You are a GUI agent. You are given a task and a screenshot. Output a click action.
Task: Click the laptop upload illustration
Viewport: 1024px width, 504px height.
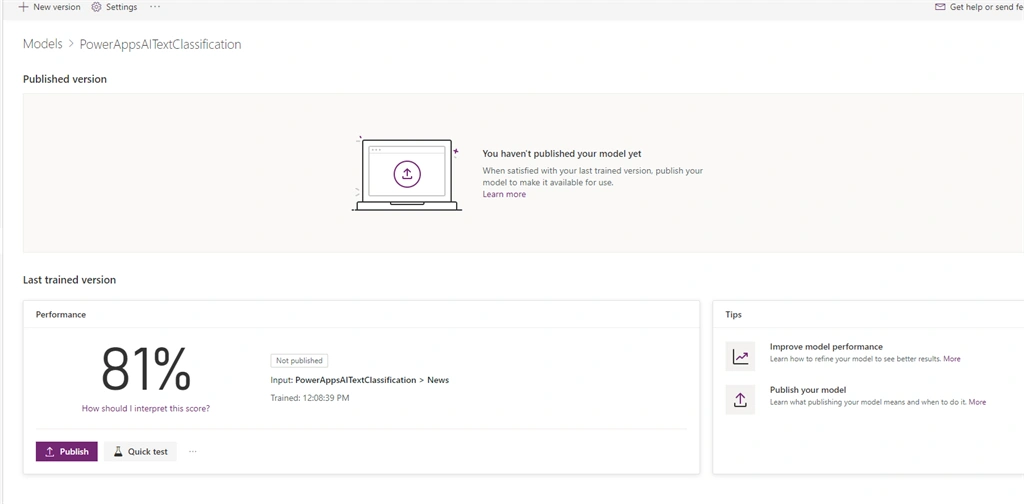[x=407, y=174]
